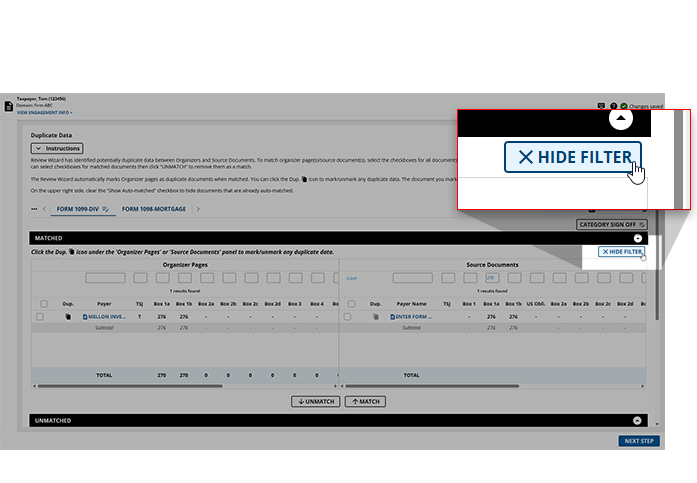Focus the Source Documents TSJ filter field
The image size is (697, 483).
coord(448,278)
